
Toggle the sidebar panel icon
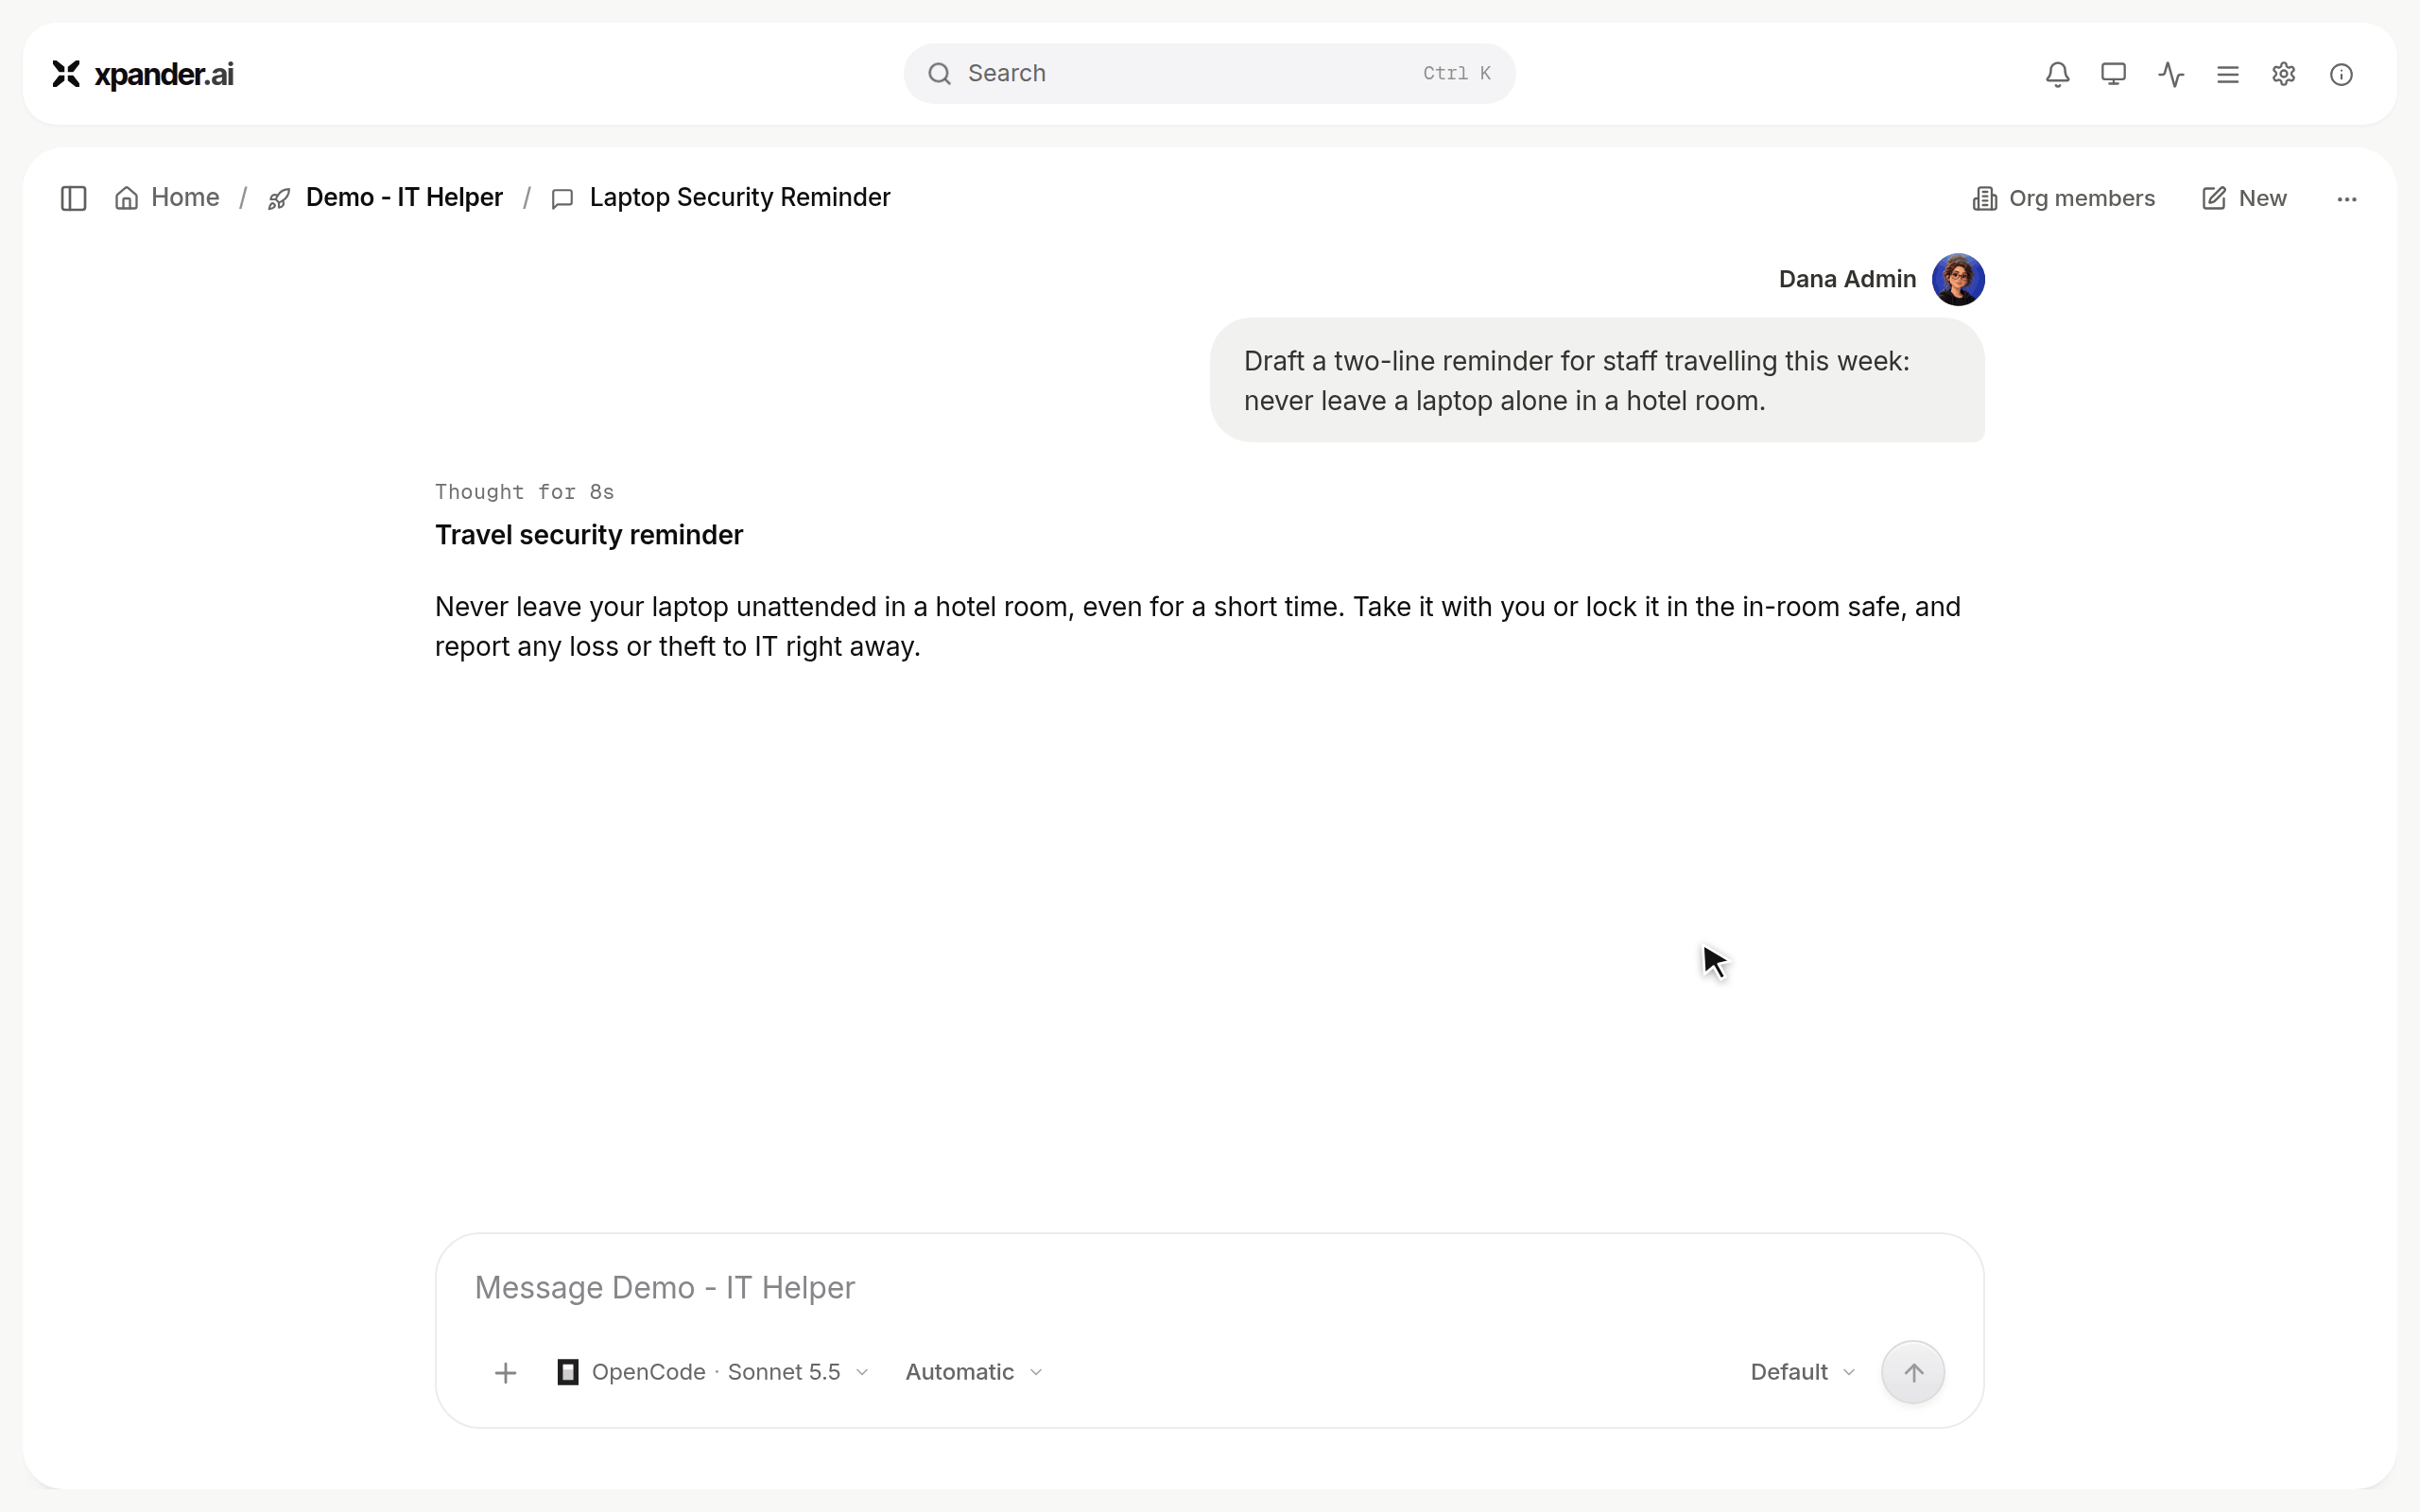click(73, 198)
